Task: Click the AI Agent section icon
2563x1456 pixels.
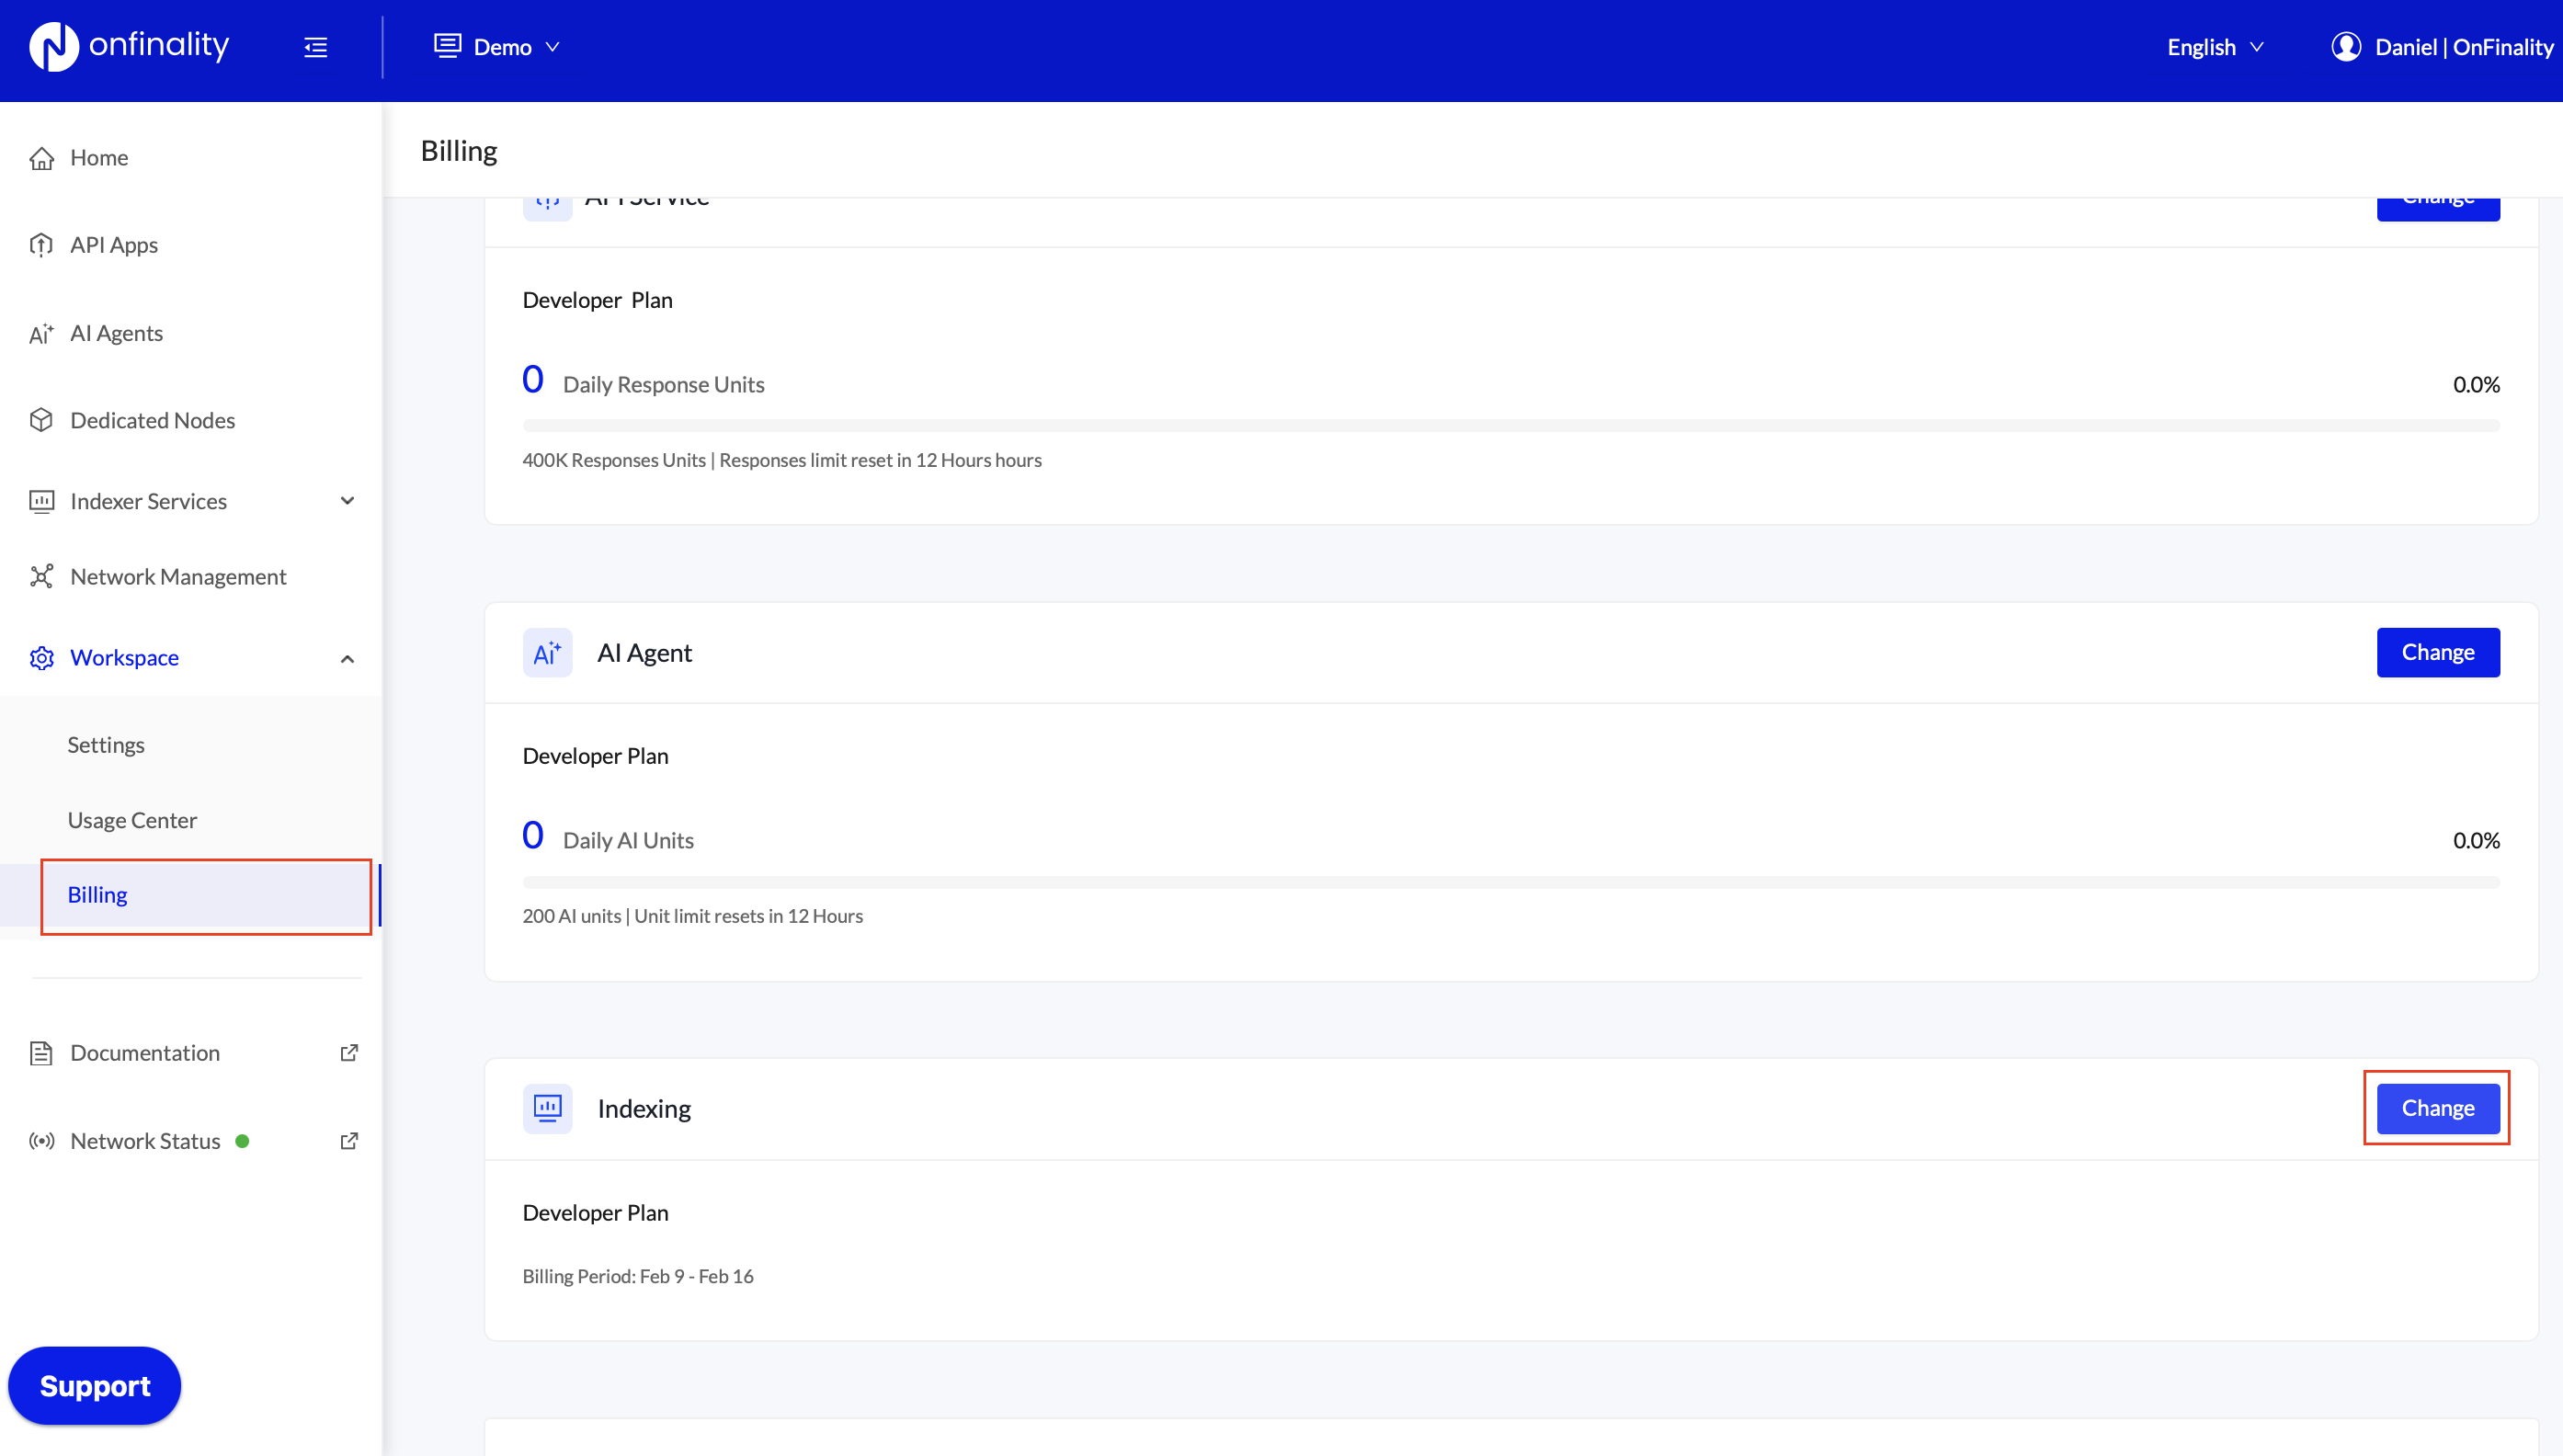Action: [547, 653]
